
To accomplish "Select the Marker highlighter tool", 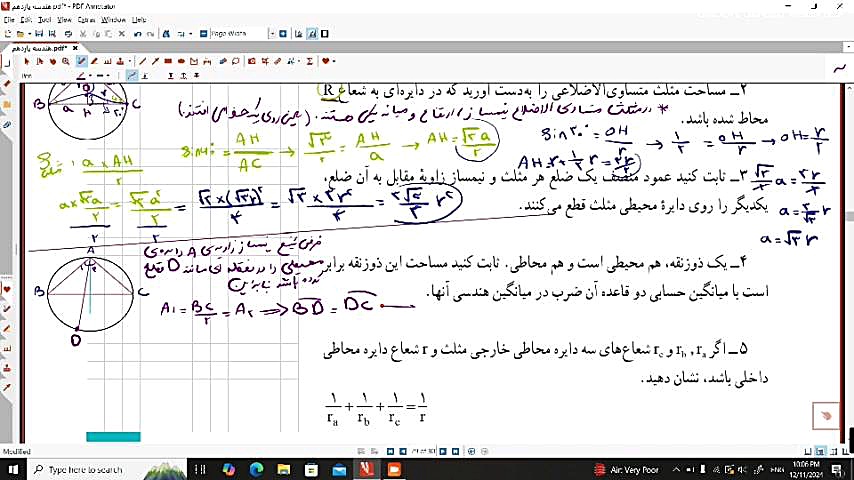I will pos(94,61).
